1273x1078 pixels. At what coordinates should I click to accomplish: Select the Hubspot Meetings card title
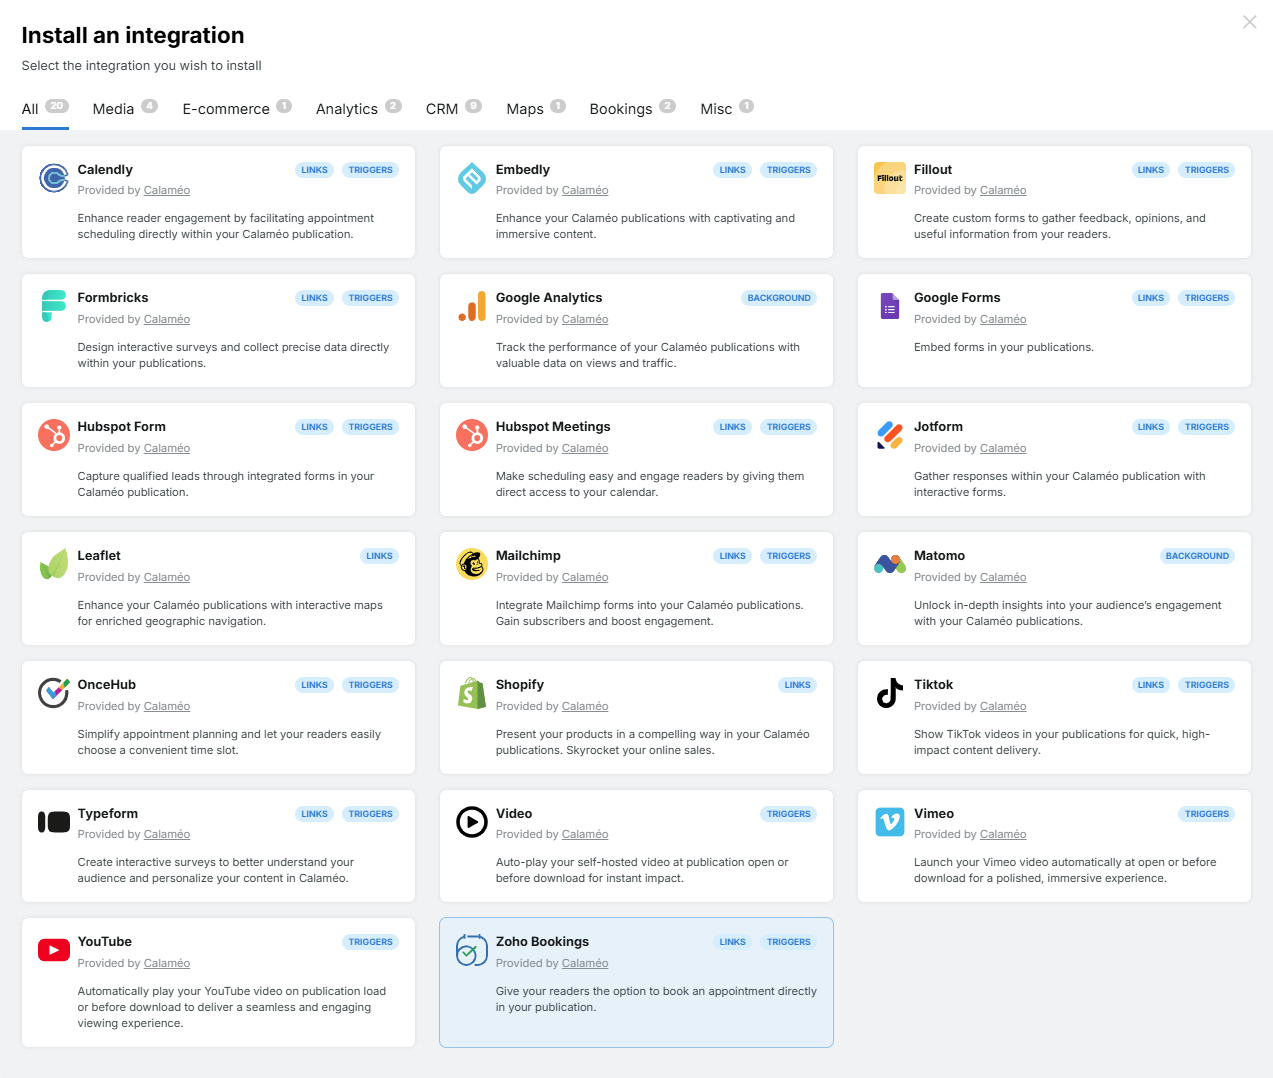pyautogui.click(x=553, y=427)
